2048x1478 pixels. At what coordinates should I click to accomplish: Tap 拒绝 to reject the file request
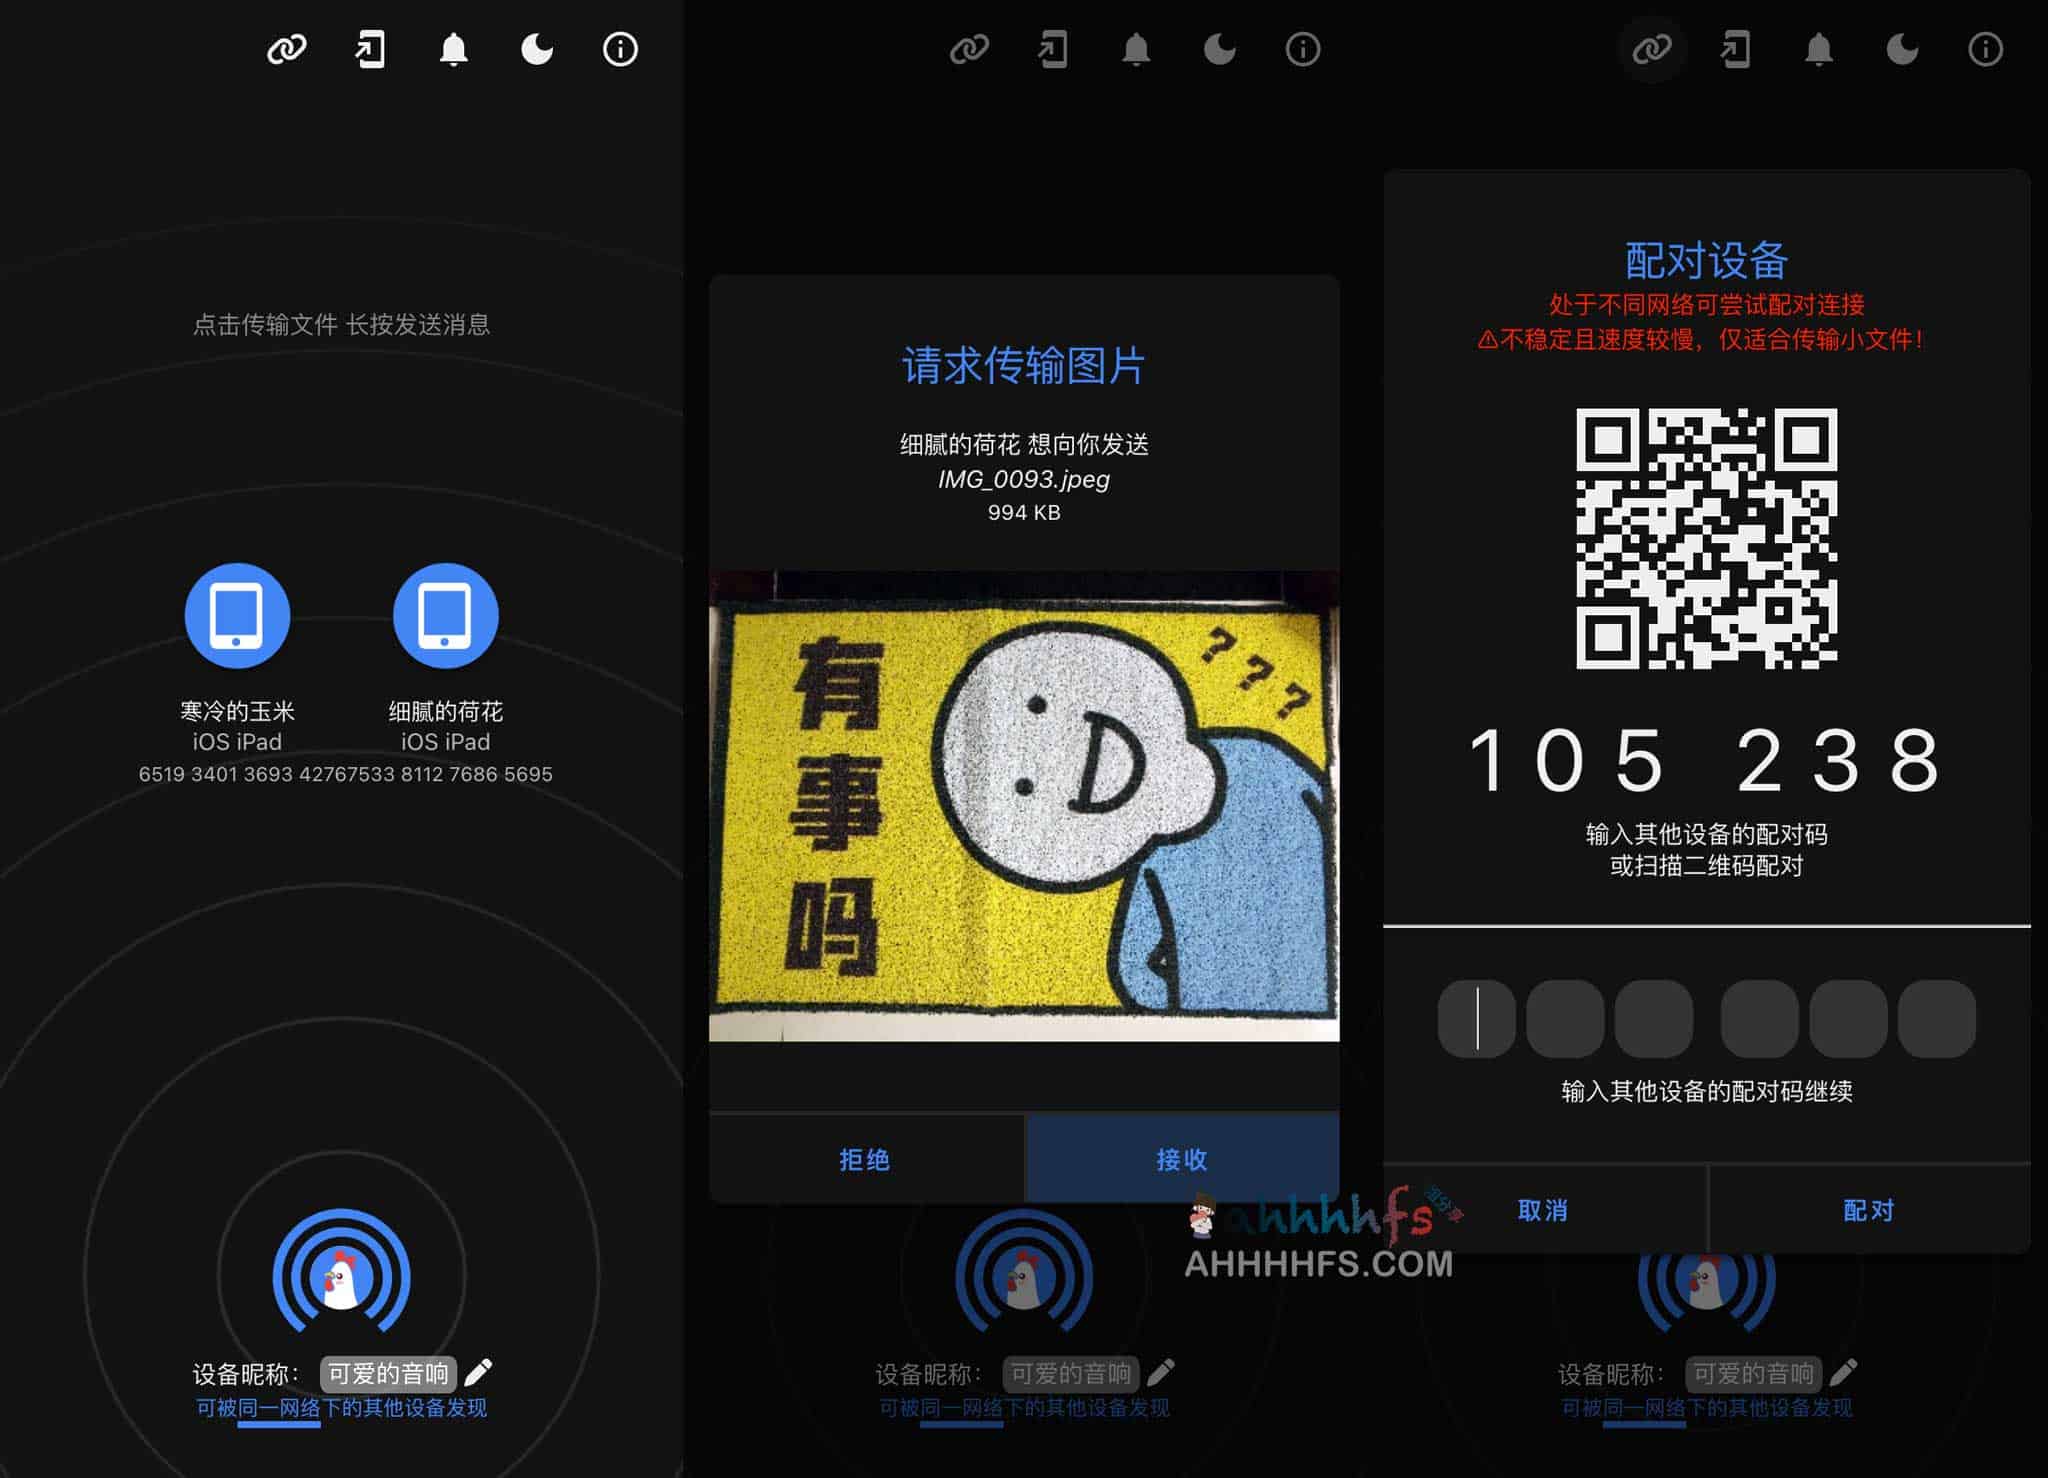(x=866, y=1158)
